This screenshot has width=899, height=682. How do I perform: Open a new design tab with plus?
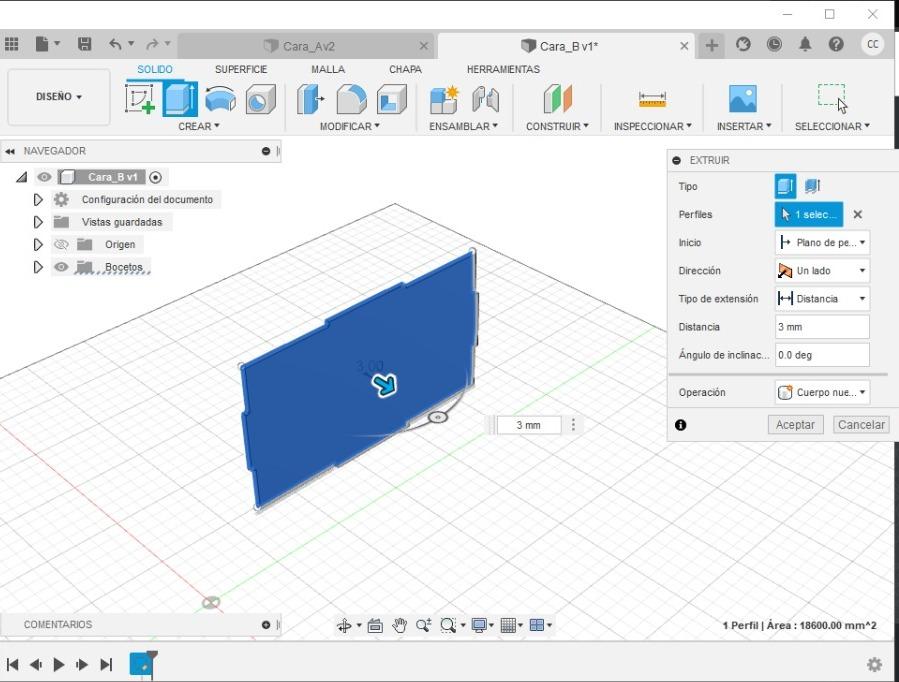click(x=711, y=45)
